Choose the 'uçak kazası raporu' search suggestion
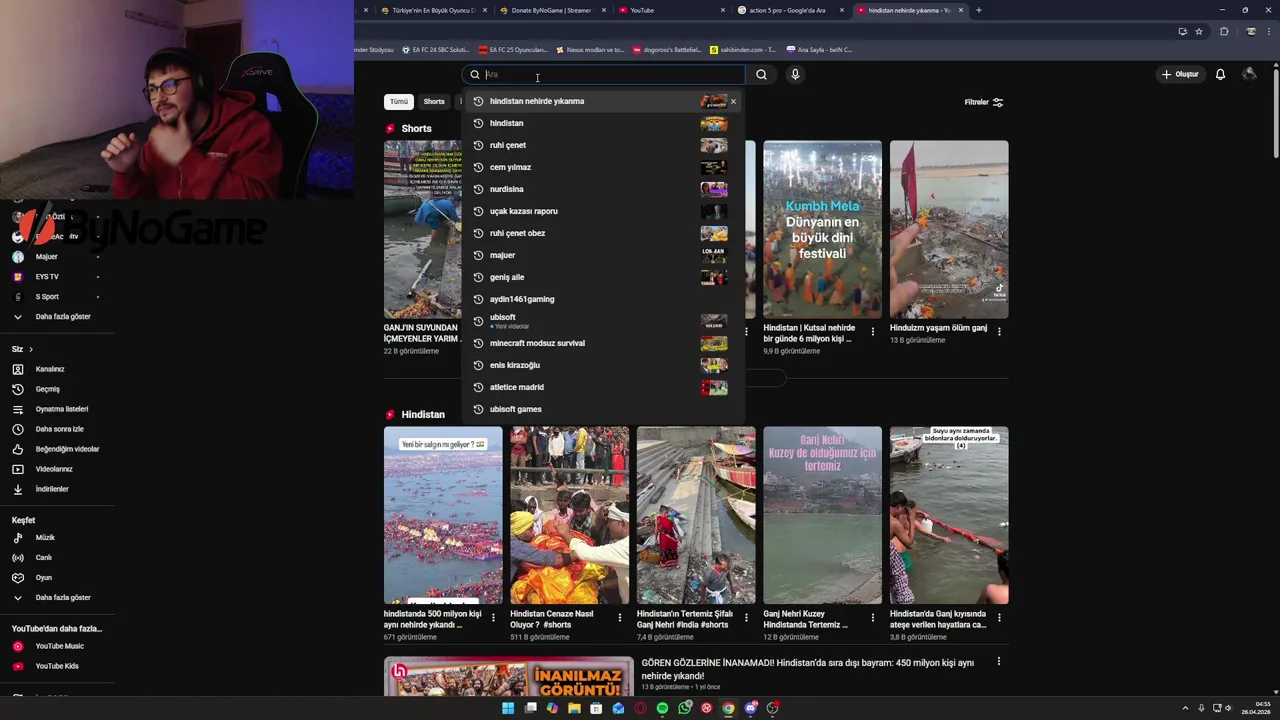 [604, 211]
